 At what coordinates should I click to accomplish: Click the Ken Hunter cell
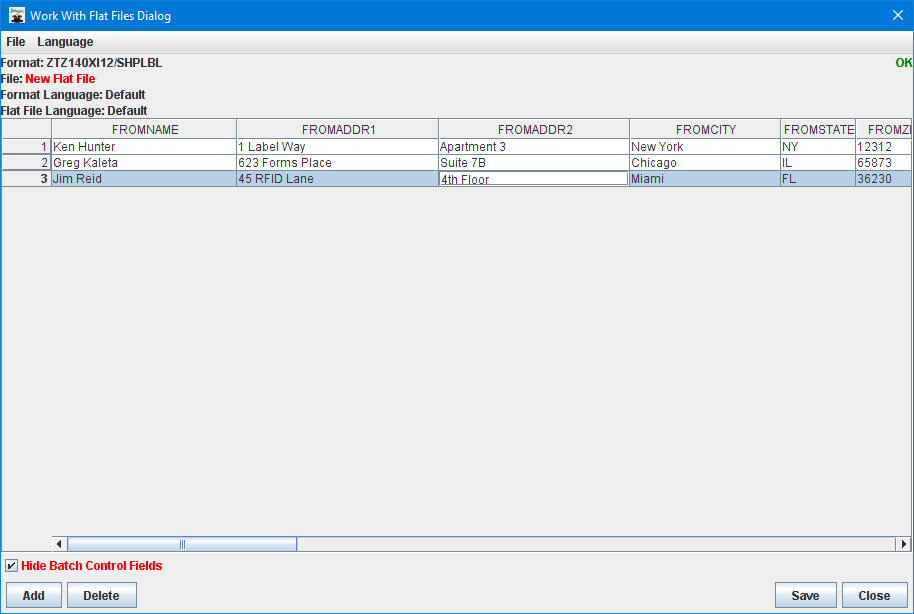(144, 147)
